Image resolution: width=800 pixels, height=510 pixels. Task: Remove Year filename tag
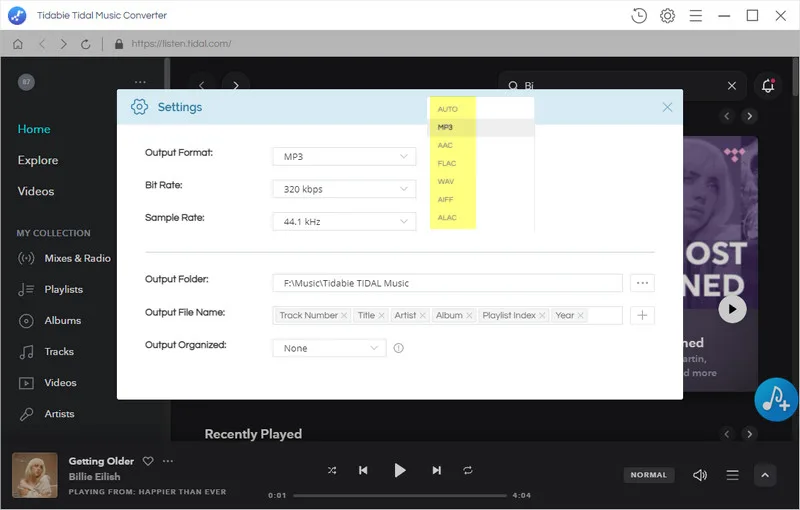click(x=580, y=316)
